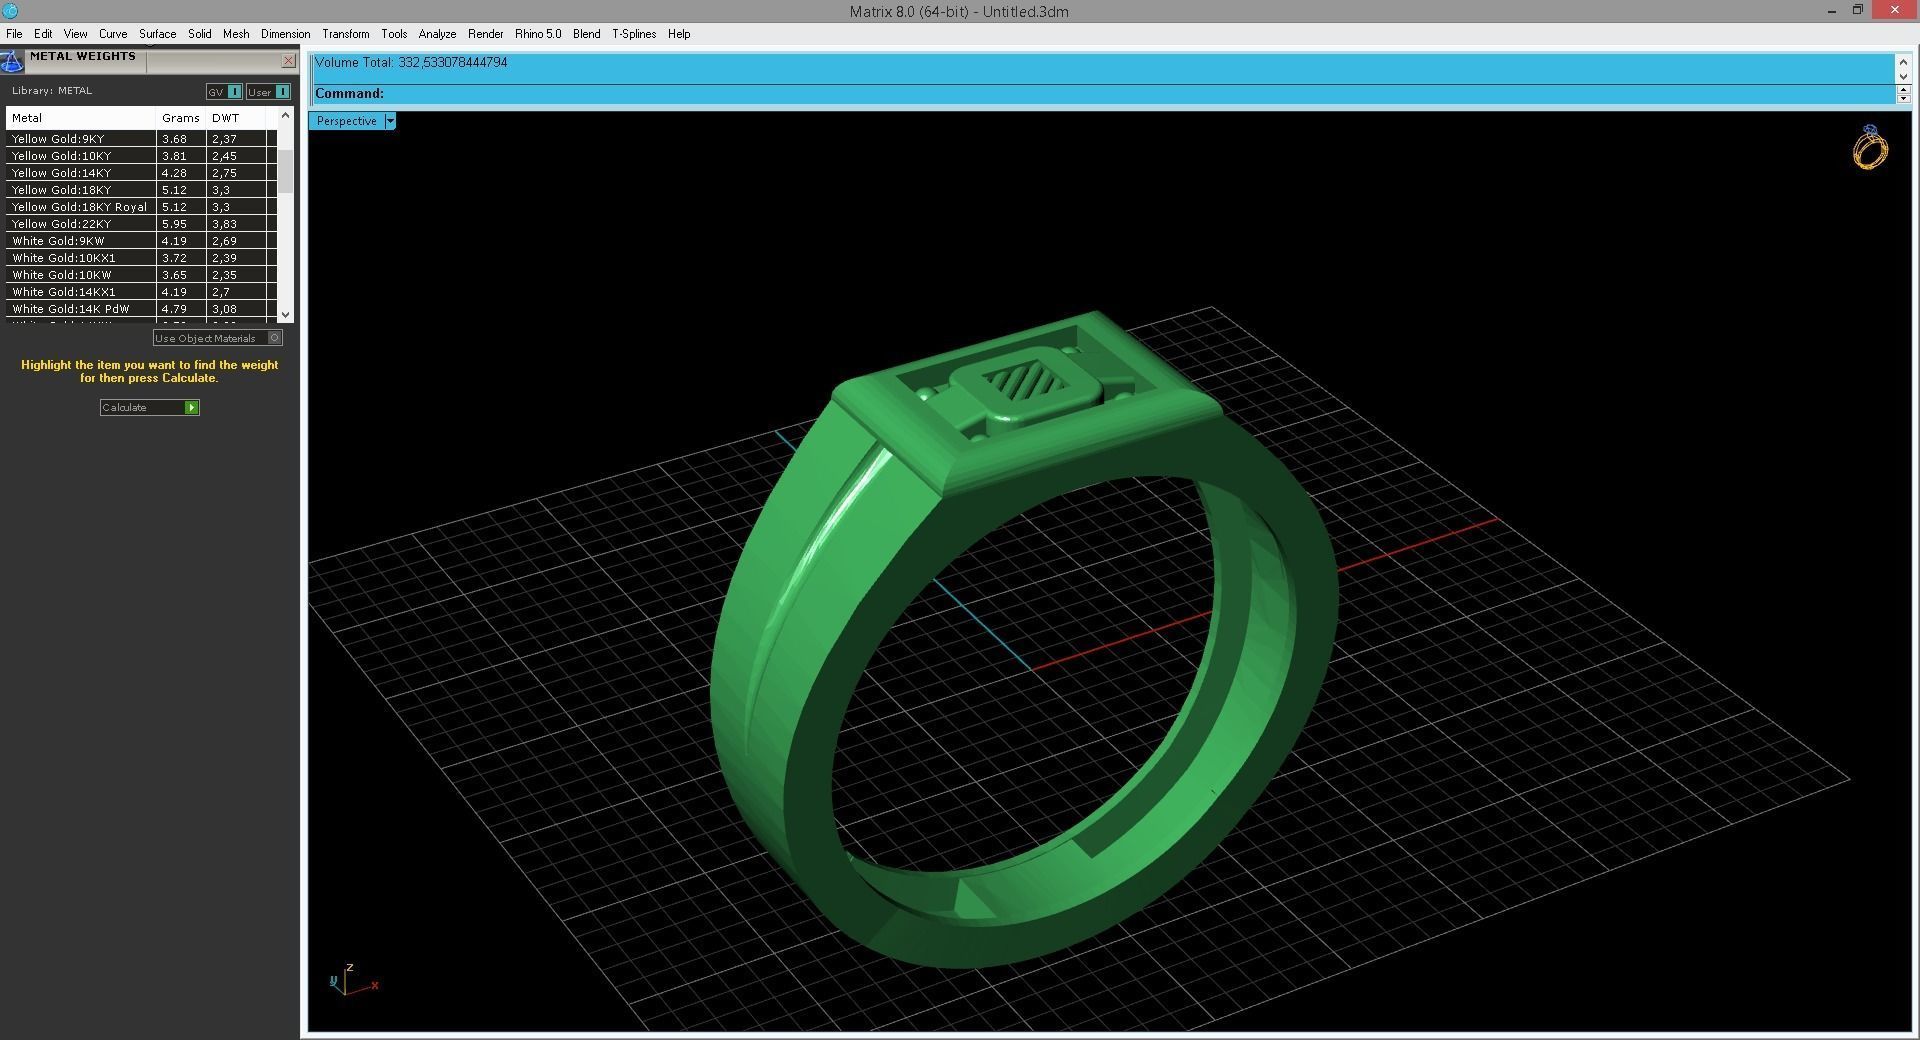This screenshot has width=1920, height=1040.
Task: Click metal list scroll up arrow
Action: point(286,116)
